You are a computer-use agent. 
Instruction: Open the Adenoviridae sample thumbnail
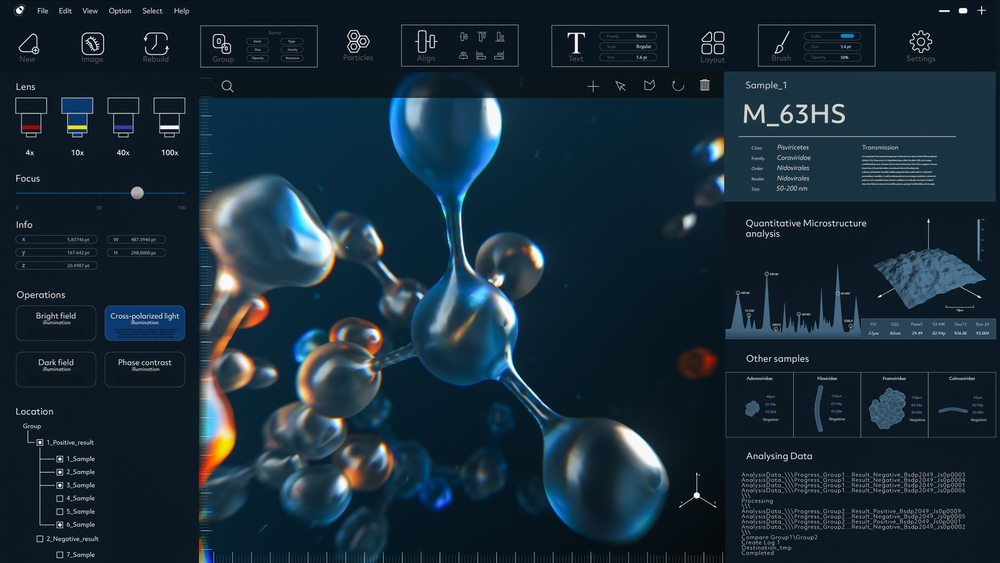click(x=760, y=405)
